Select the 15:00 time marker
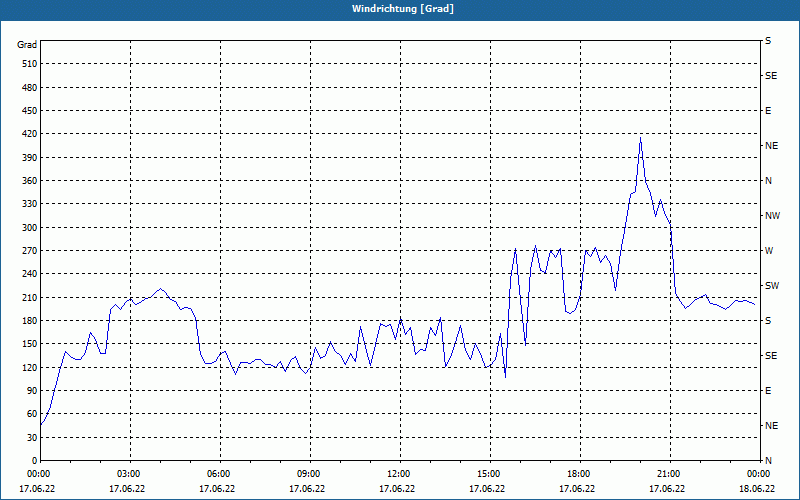The width and height of the screenshot is (800, 500). 489,474
